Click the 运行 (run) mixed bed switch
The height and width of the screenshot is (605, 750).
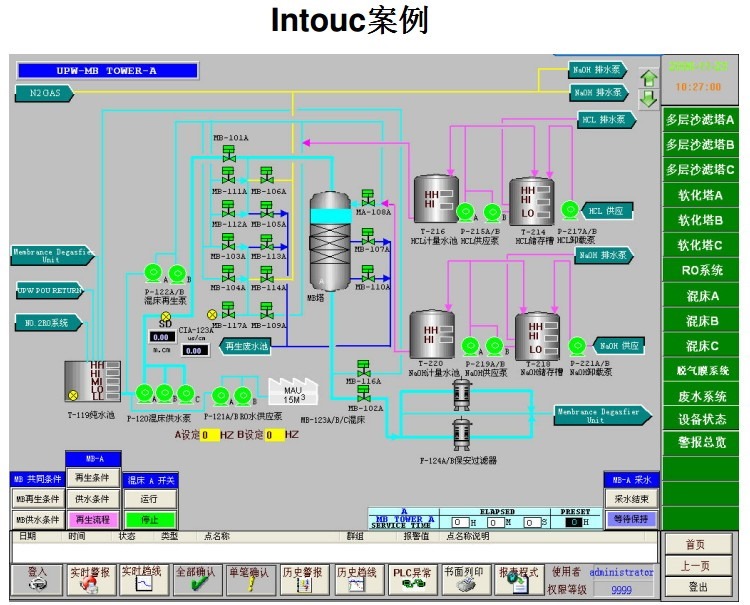point(150,499)
